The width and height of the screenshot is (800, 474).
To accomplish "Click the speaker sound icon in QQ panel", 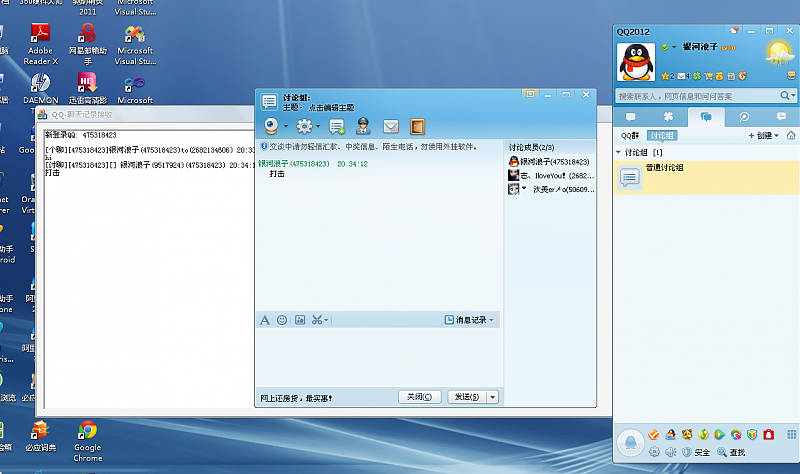I will pyautogui.click(x=671, y=452).
